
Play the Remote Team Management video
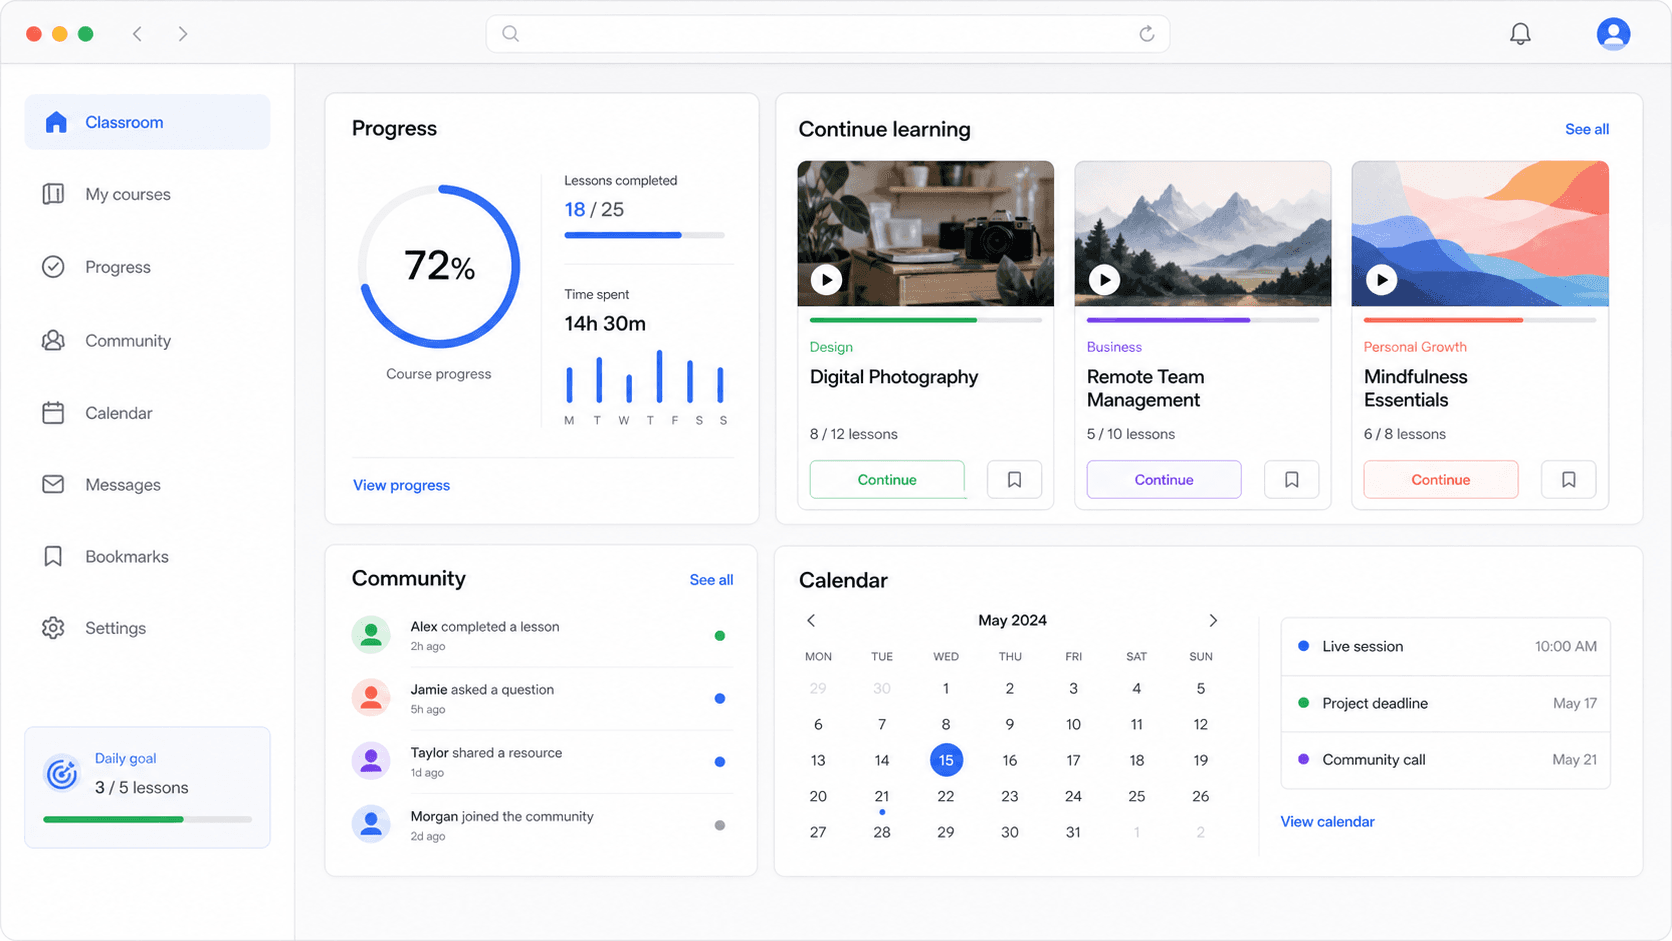pyautogui.click(x=1104, y=280)
